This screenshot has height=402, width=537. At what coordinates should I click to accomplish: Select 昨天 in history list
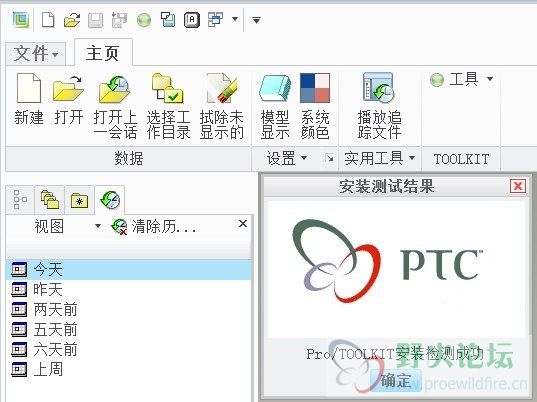pyautogui.click(x=129, y=290)
